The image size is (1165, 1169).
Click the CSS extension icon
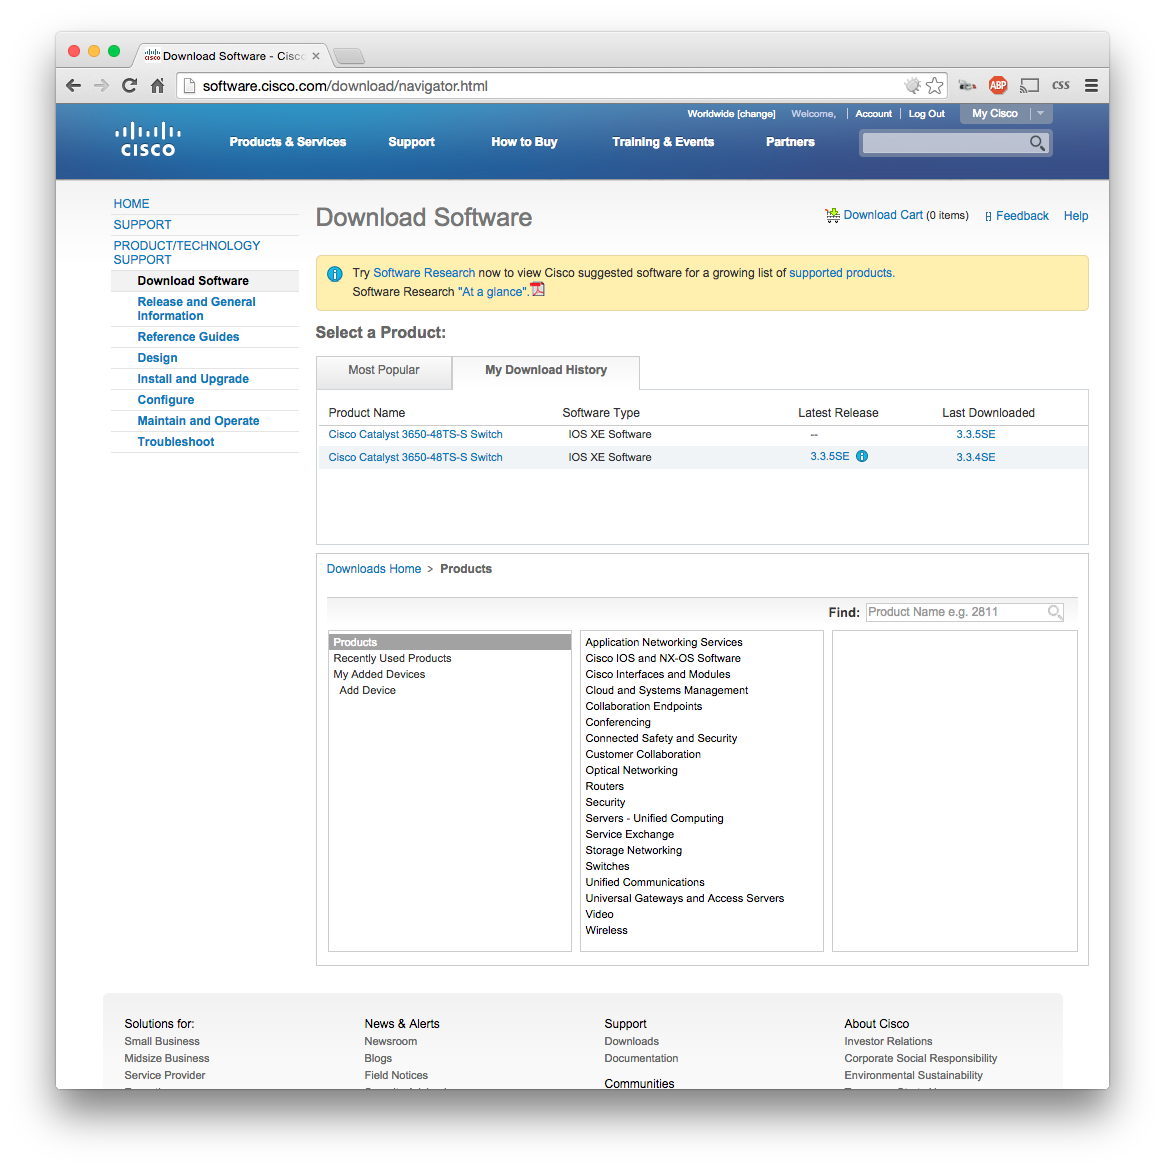click(1061, 86)
